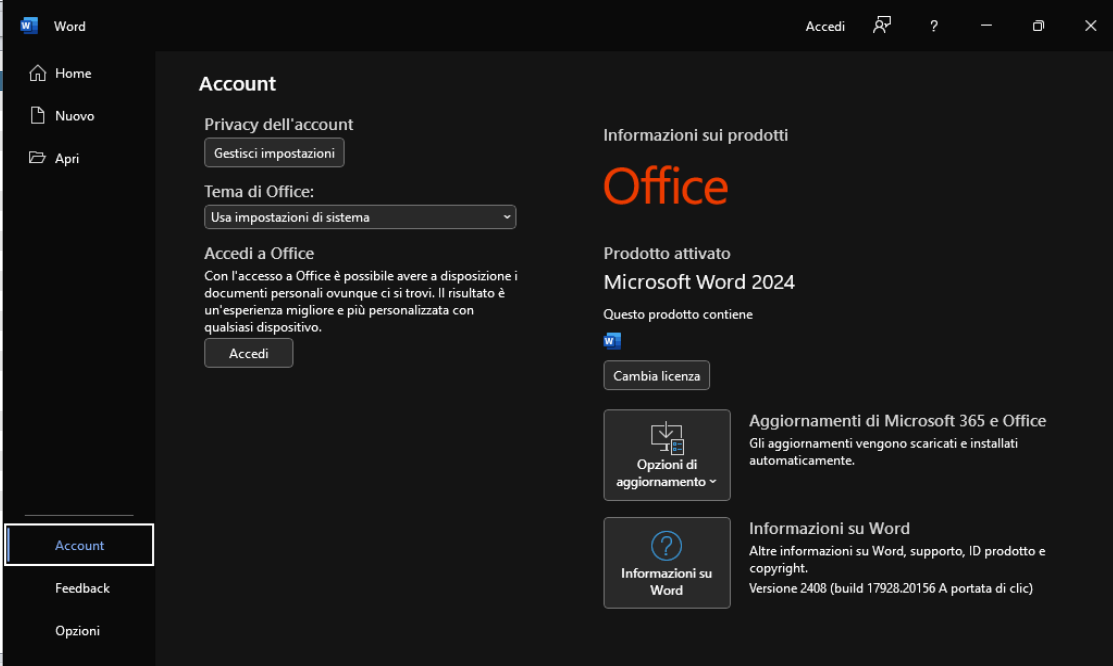The image size is (1113, 666).
Task: Click Informazioni su Word button
Action: (x=667, y=562)
